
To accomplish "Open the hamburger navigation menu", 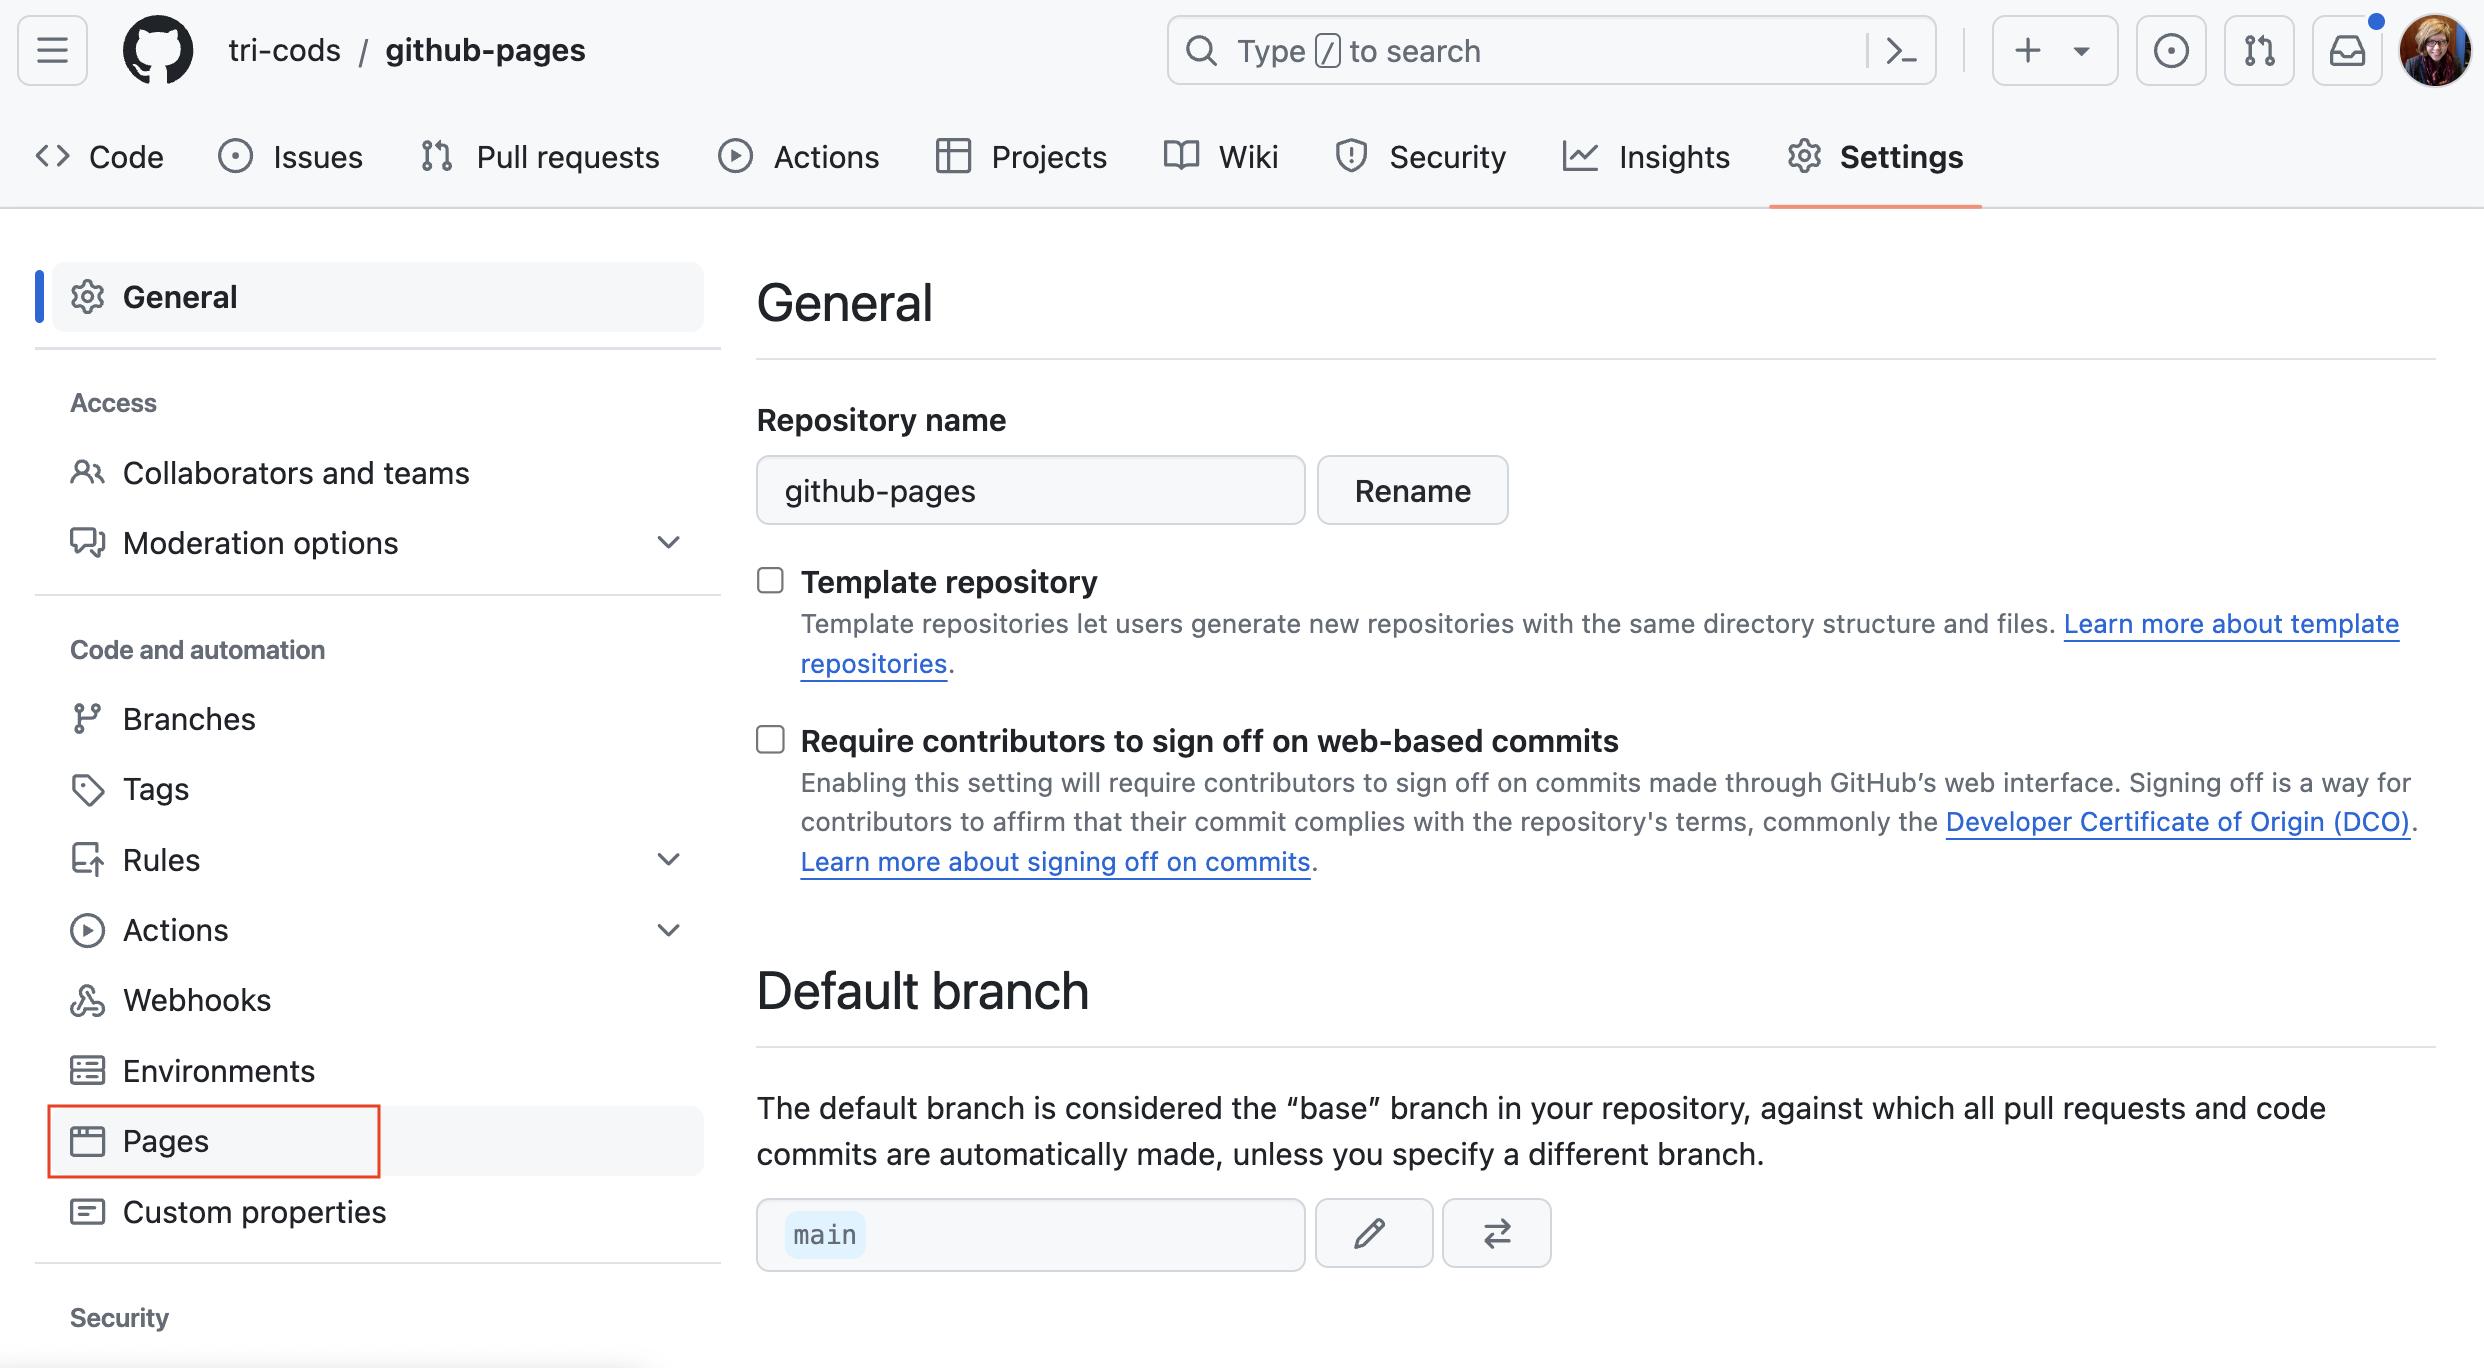I will click(52, 50).
